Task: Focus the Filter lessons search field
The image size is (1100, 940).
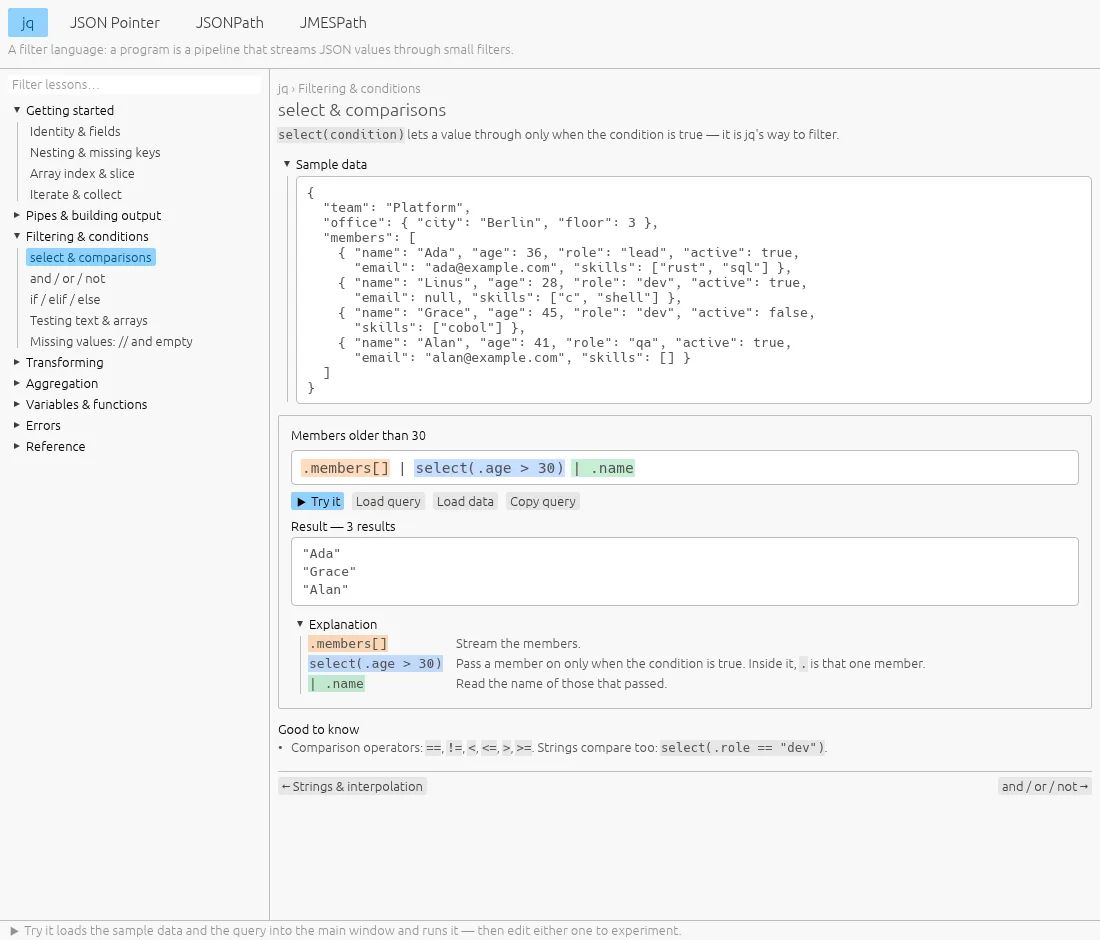Action: [x=135, y=84]
